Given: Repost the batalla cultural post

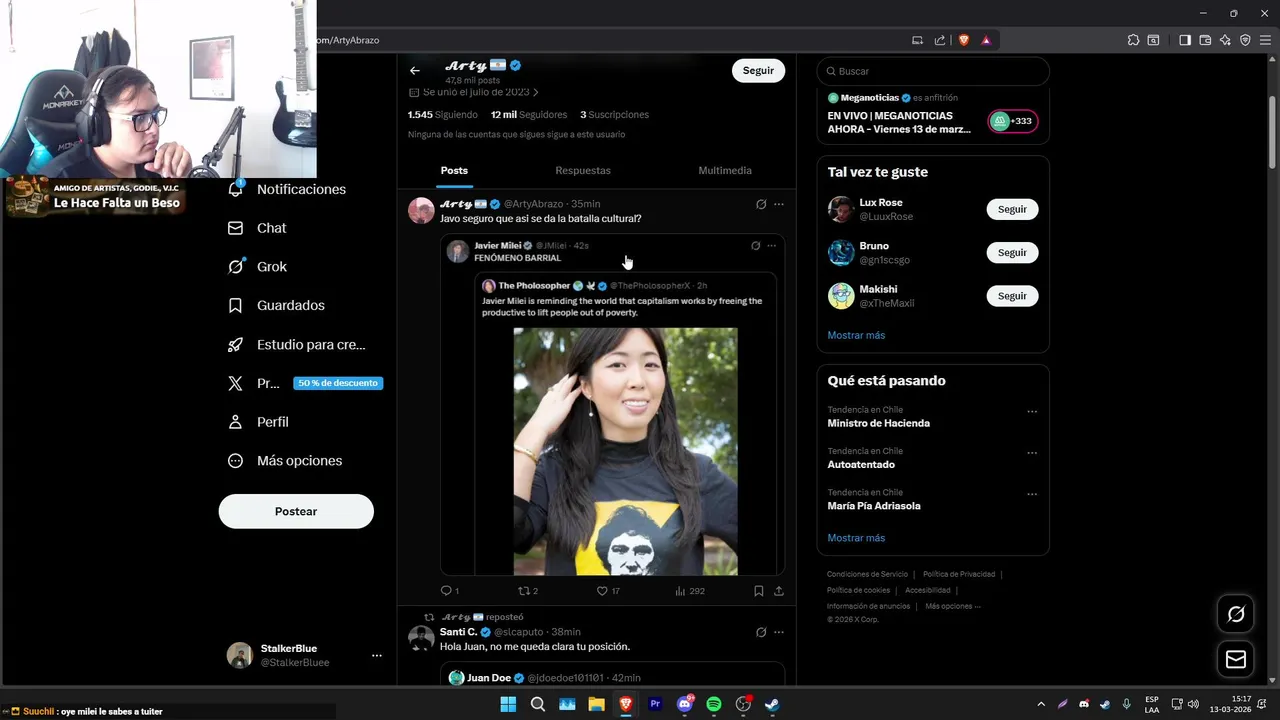Looking at the screenshot, I should [528, 591].
